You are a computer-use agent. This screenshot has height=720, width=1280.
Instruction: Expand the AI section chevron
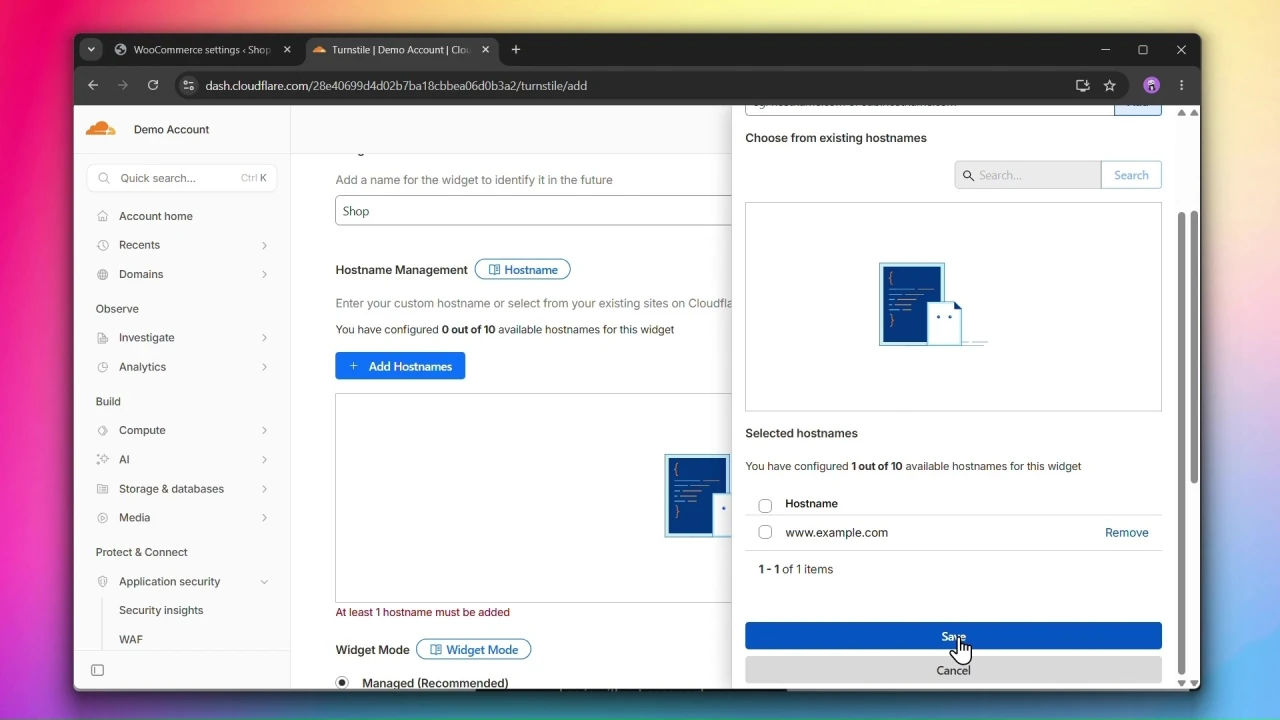264,459
